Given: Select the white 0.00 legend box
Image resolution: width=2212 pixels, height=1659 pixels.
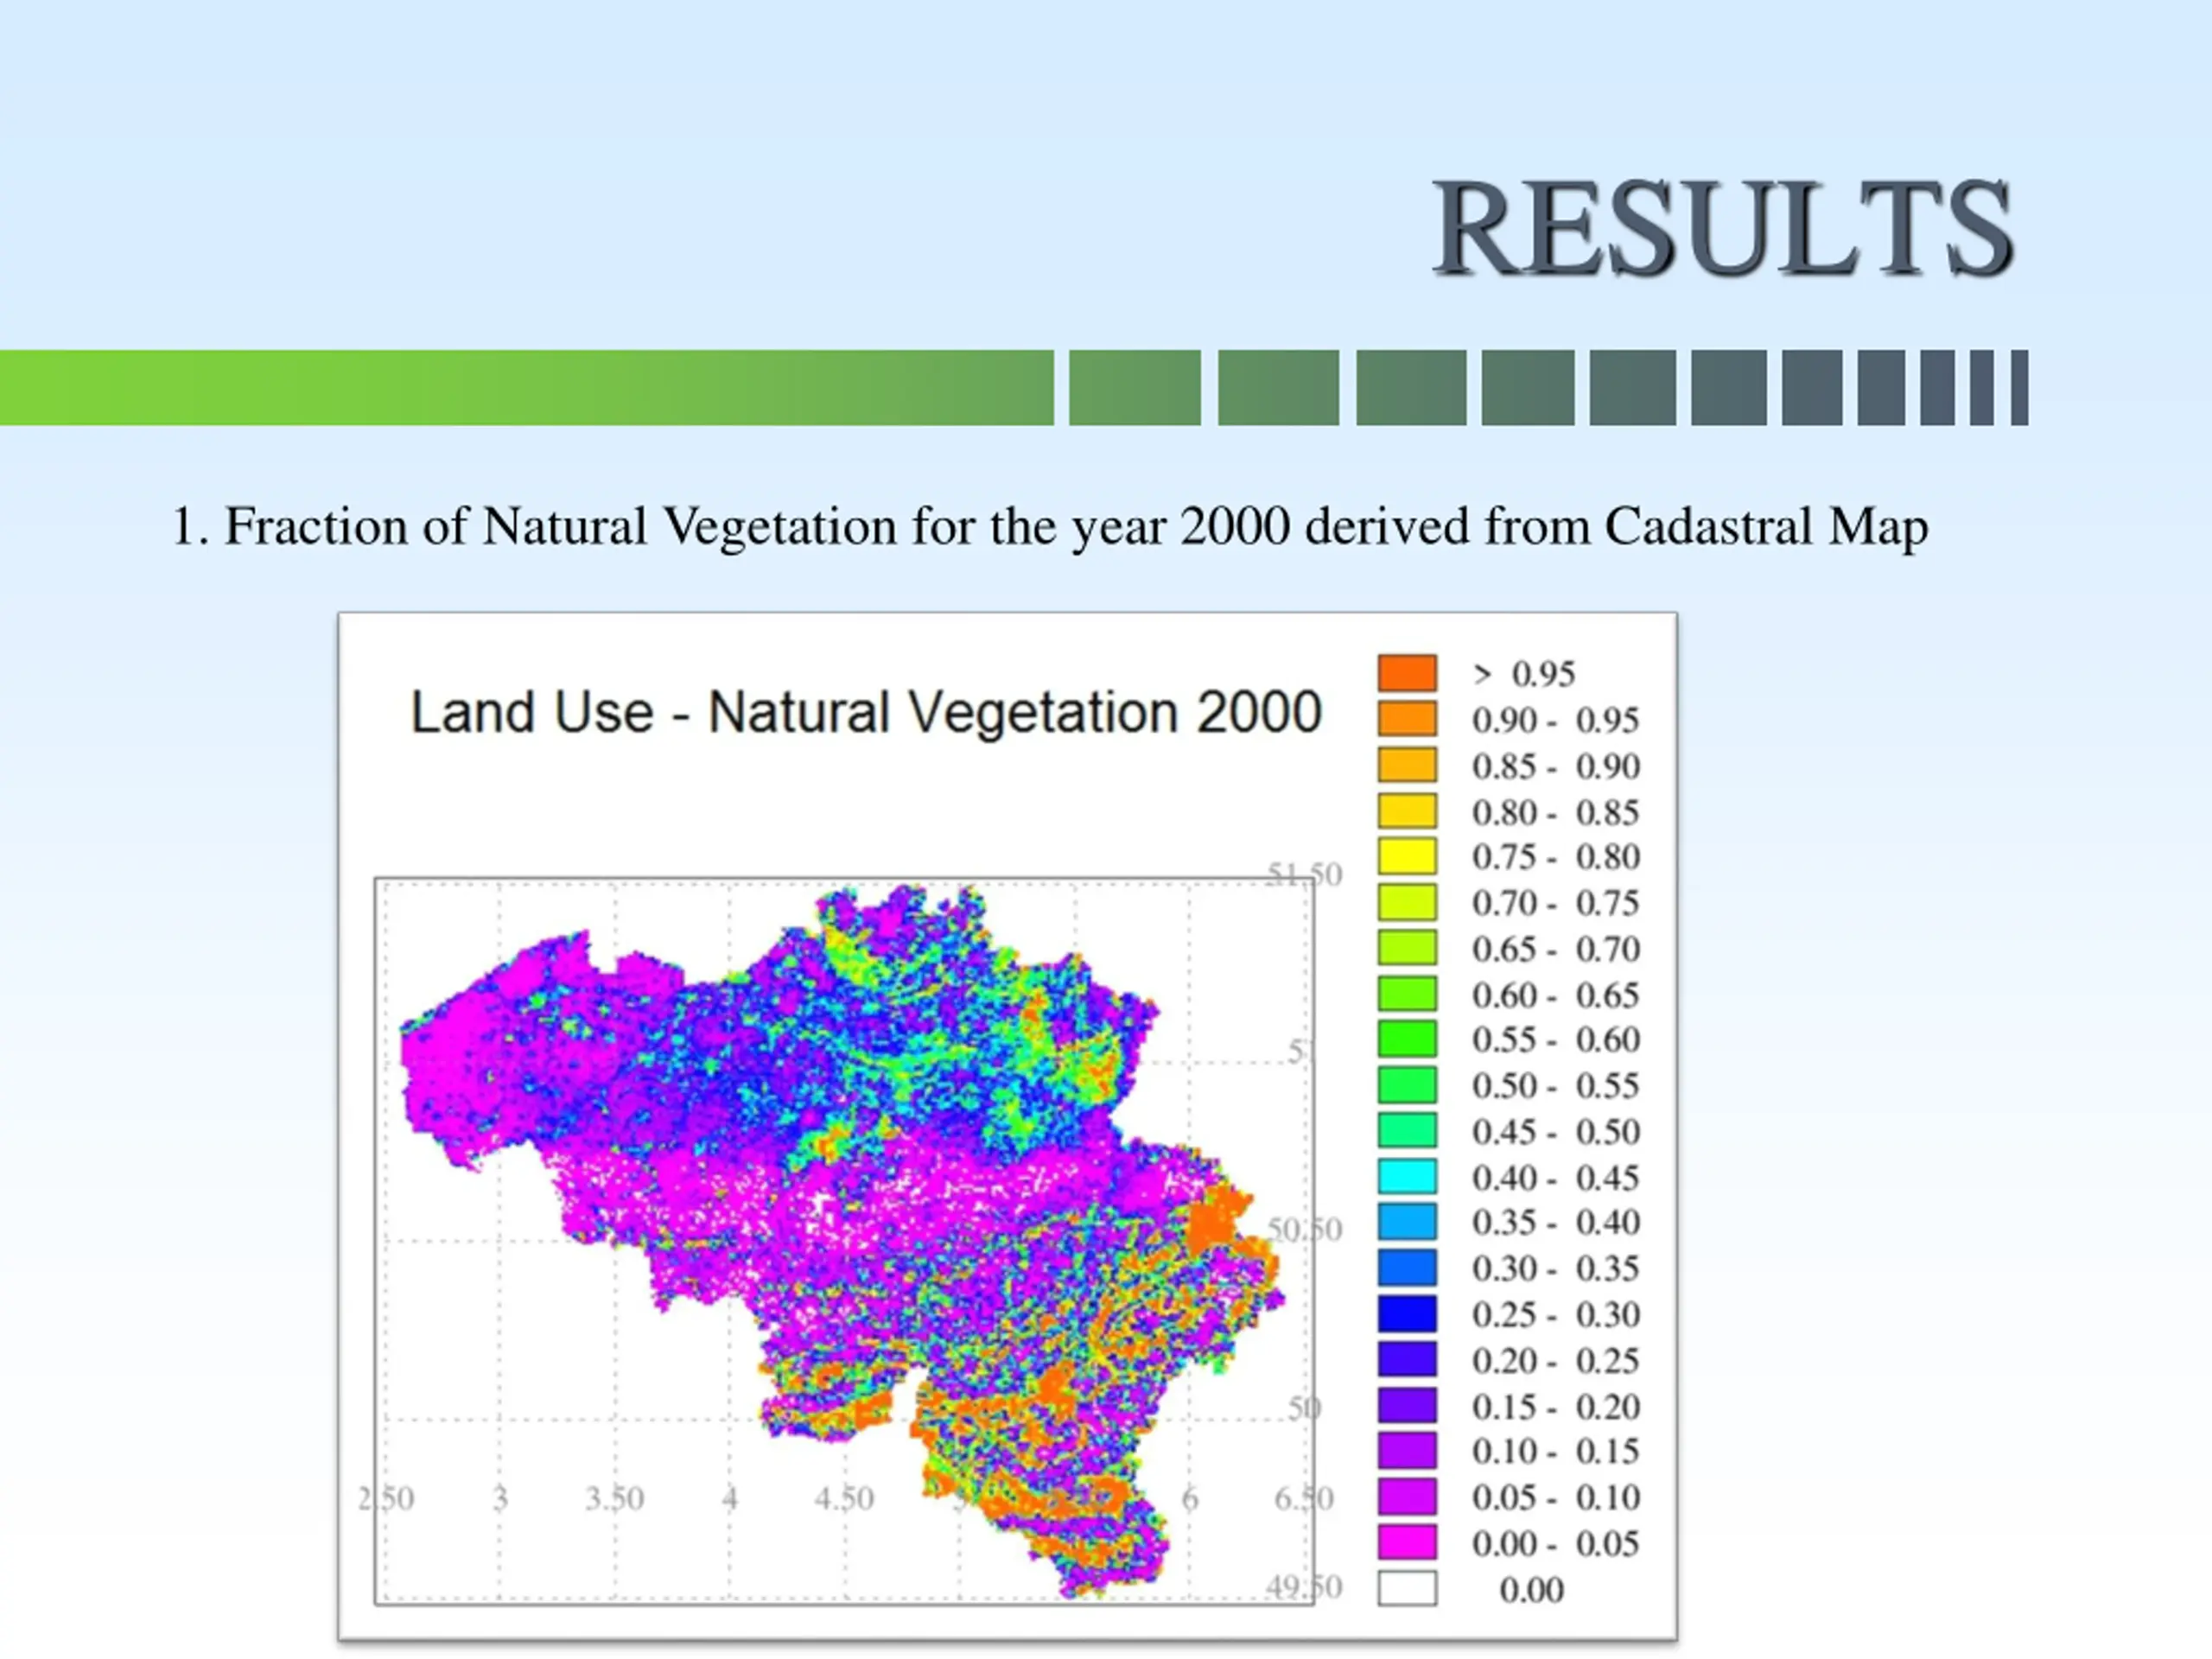Looking at the screenshot, I should click(1407, 1588).
